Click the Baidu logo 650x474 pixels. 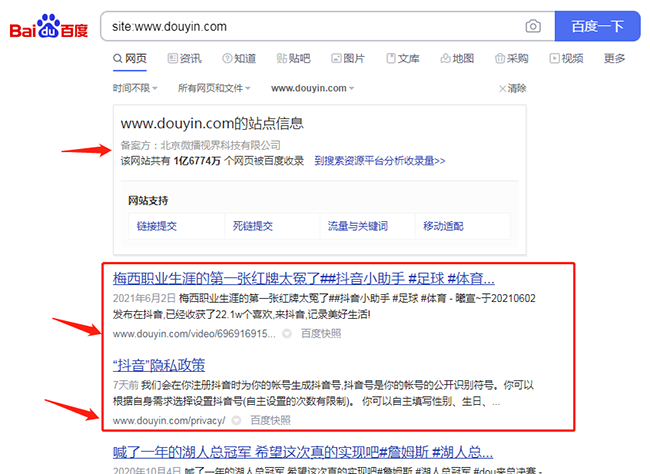pos(49,27)
